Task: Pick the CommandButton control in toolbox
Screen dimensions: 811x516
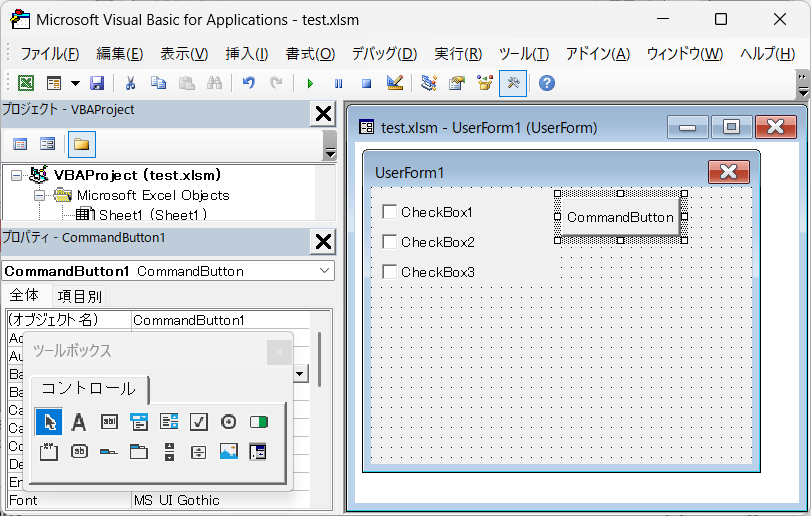Action: 79,451
